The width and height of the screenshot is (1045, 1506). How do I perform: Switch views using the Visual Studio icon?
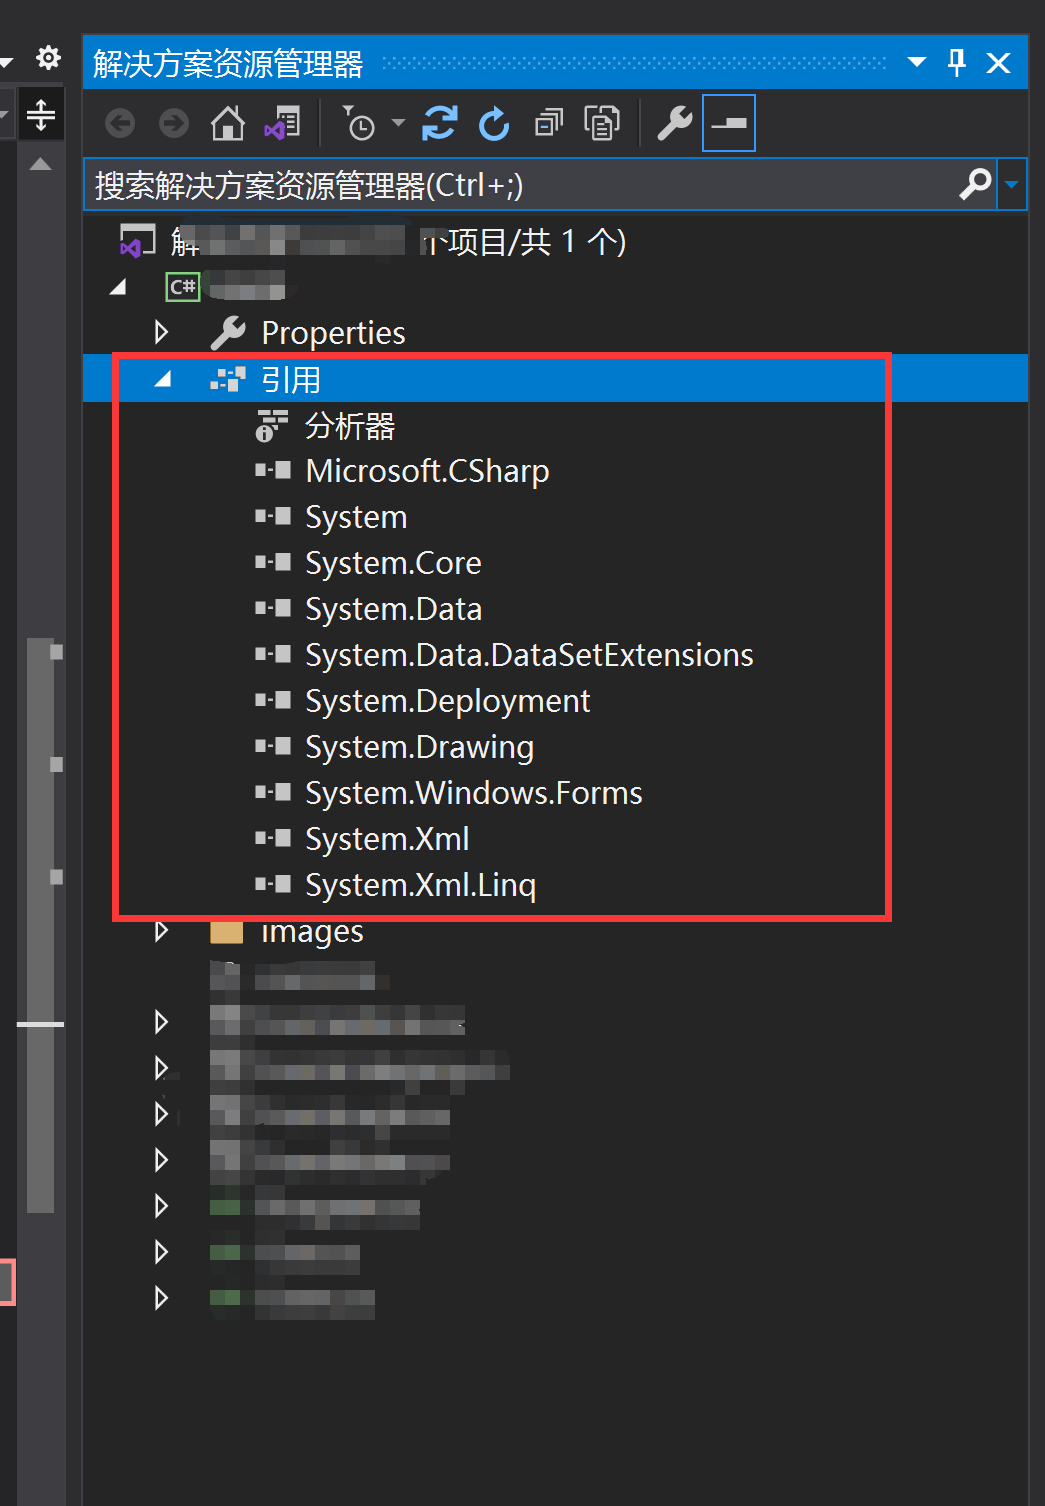coord(282,124)
